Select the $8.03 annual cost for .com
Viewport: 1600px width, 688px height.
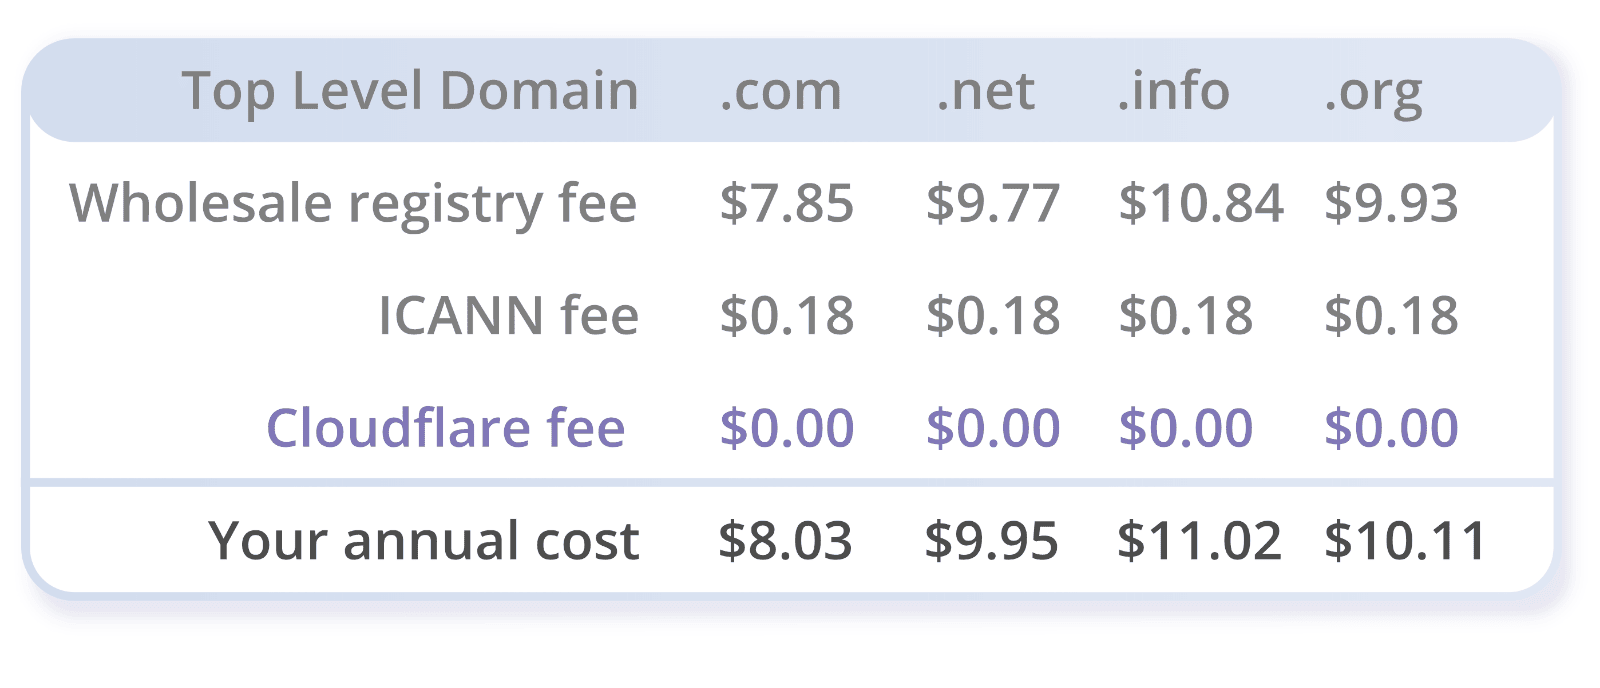coord(785,541)
